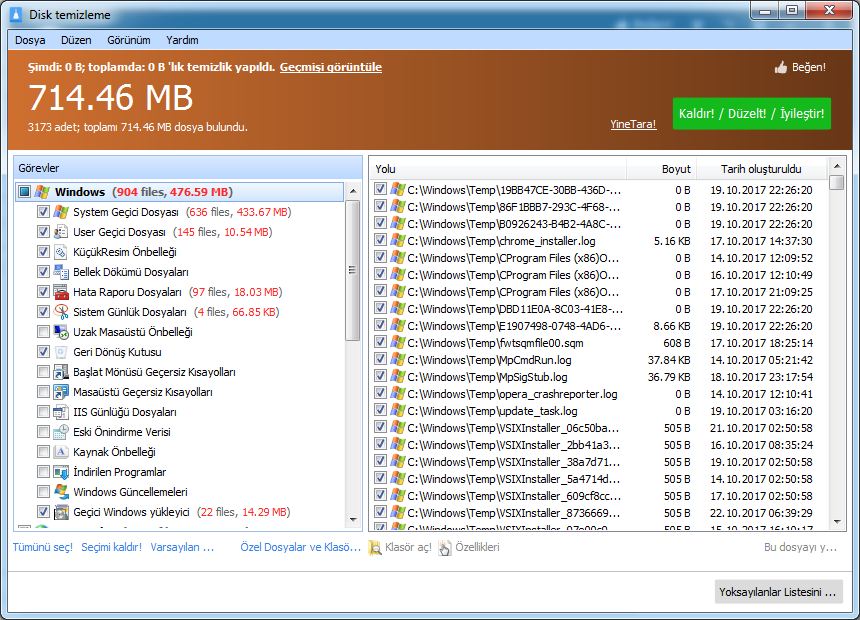Image resolution: width=860 pixels, height=620 pixels.
Task: Open the Görünüm menu
Action: click(129, 40)
